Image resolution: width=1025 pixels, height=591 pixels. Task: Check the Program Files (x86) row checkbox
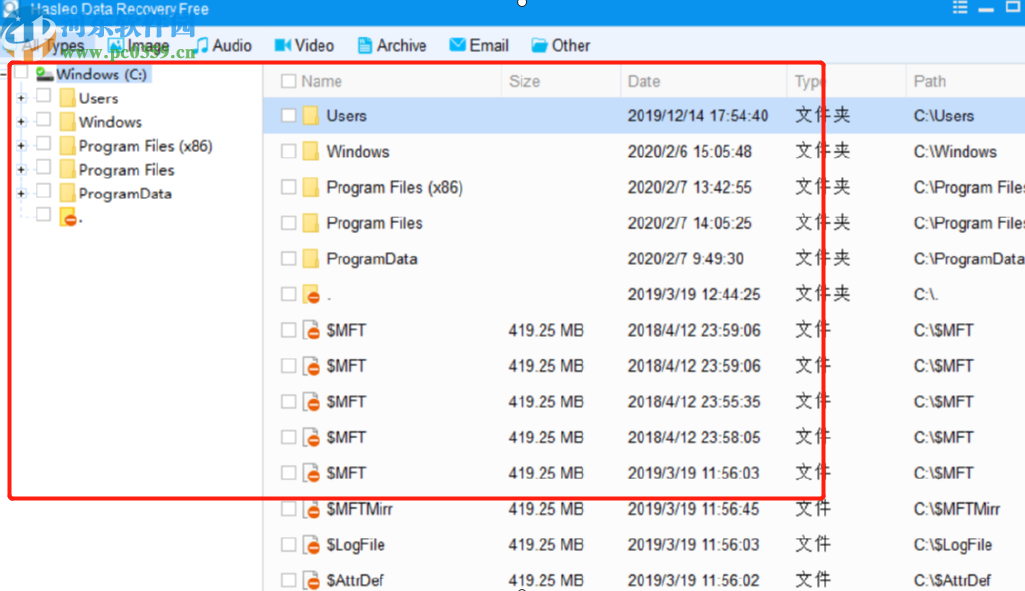[288, 187]
